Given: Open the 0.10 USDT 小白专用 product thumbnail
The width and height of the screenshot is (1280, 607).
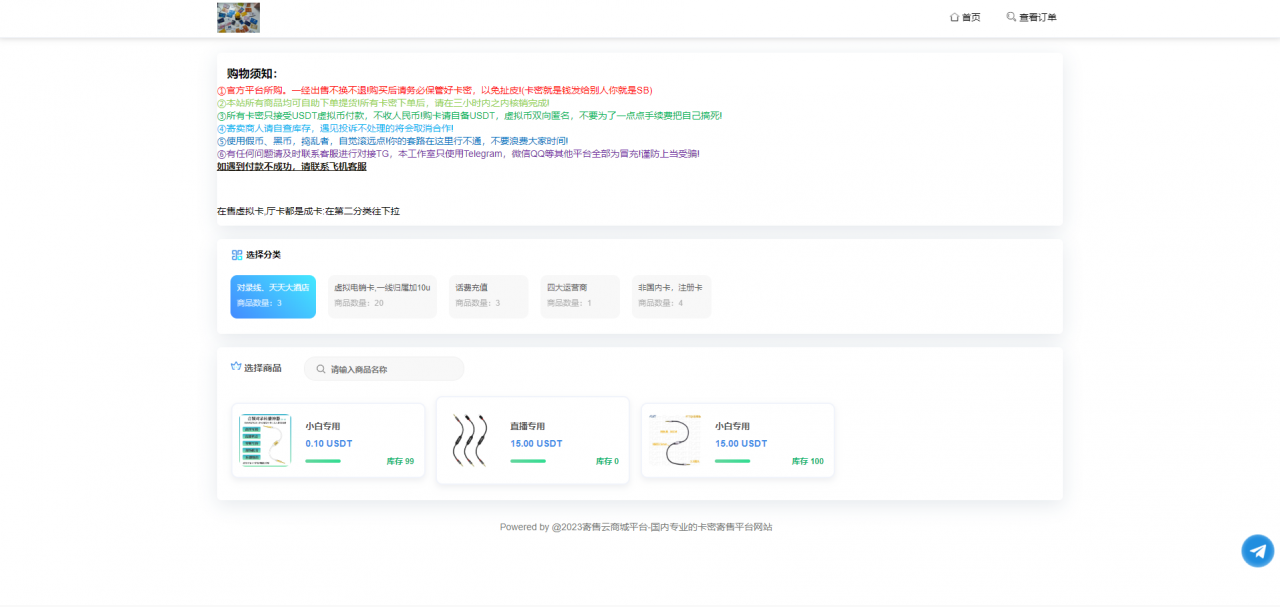Looking at the screenshot, I should coord(265,440).
